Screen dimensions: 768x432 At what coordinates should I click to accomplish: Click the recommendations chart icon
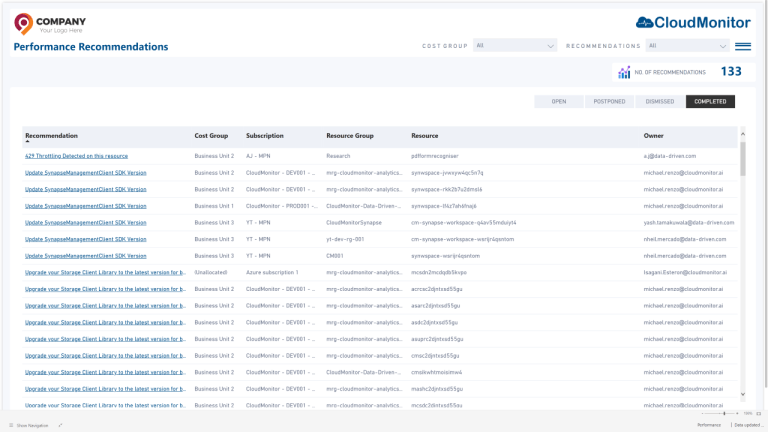point(624,72)
